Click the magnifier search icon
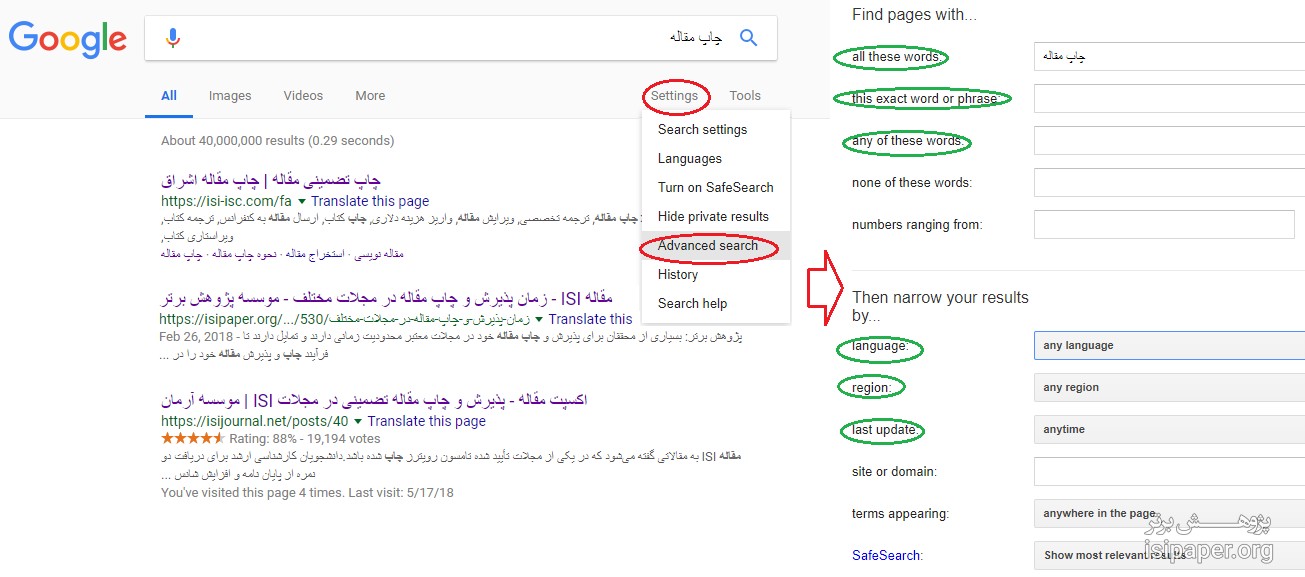 (748, 38)
